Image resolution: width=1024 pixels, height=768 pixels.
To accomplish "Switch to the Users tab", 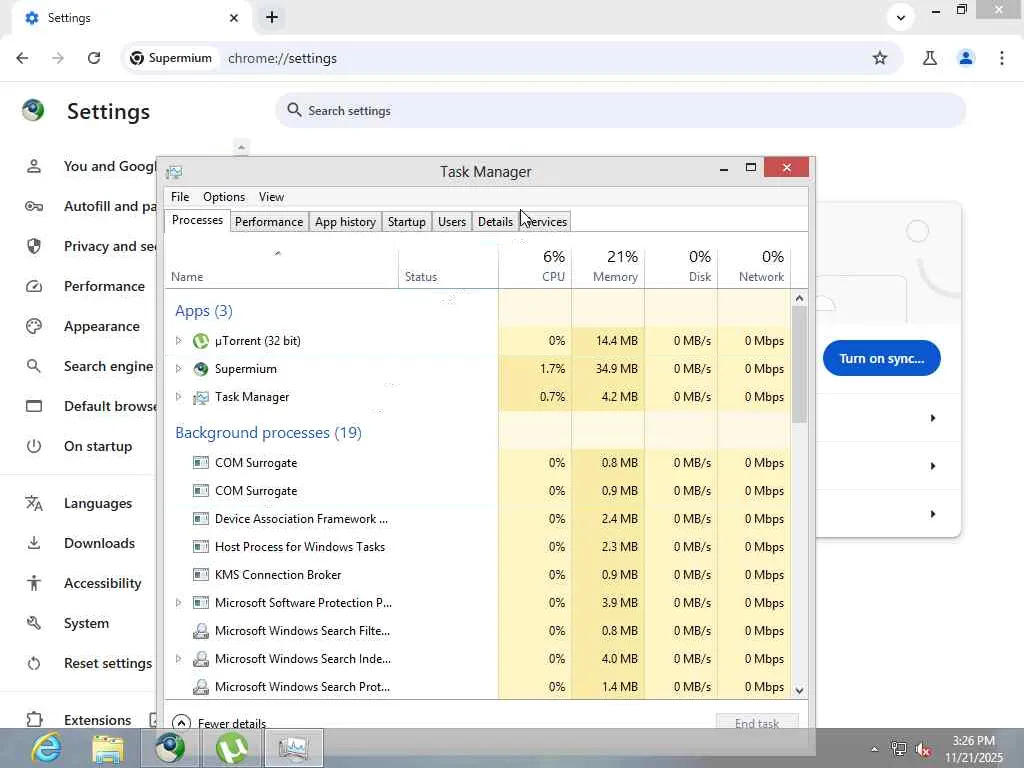I will coord(452,222).
